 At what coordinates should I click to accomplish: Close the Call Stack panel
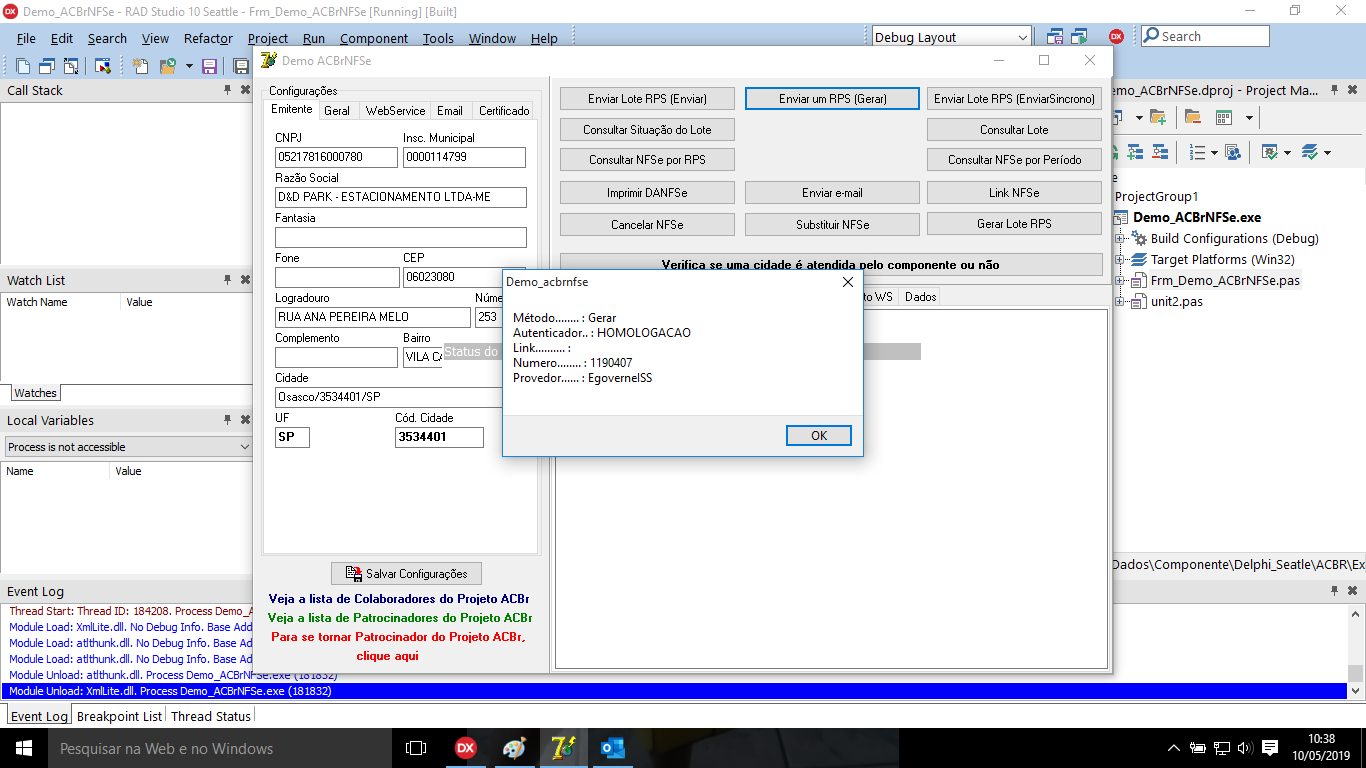245,90
